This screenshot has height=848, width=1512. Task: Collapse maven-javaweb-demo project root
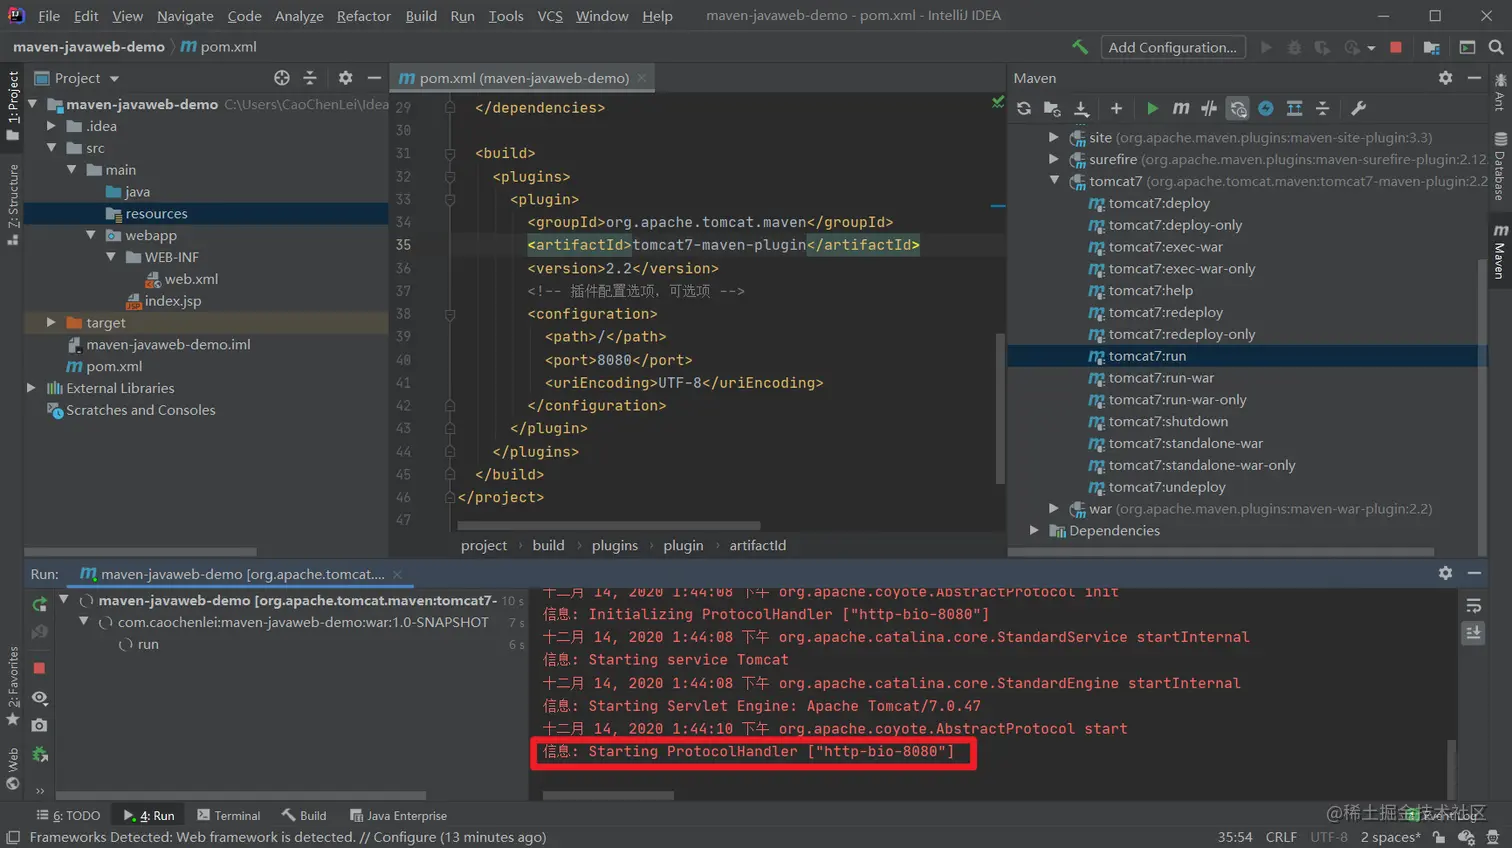coord(33,104)
